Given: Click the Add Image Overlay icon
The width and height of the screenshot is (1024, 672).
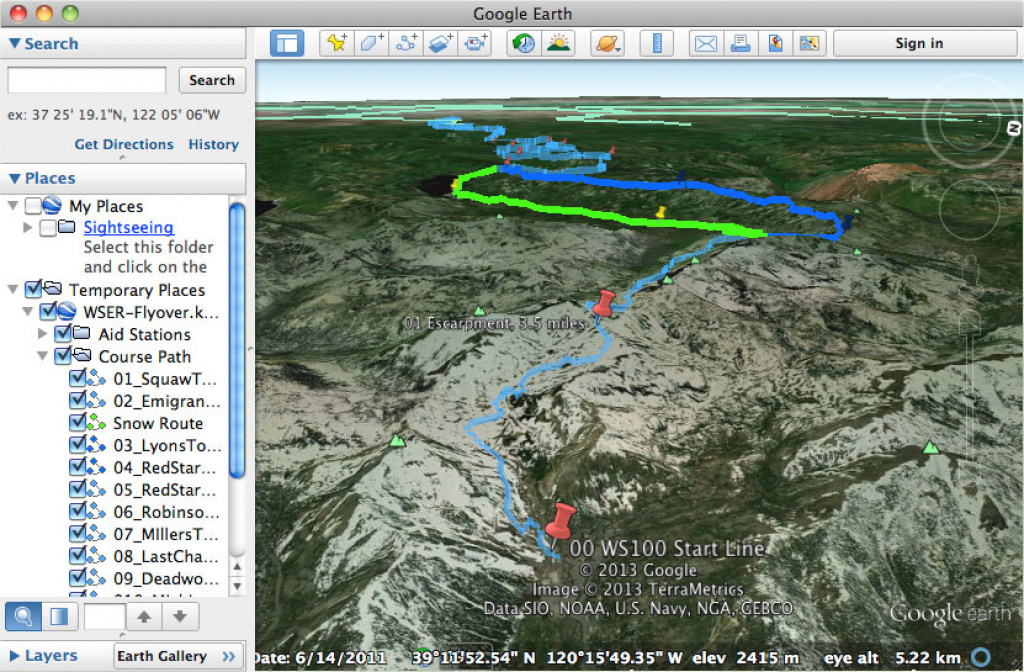Looking at the screenshot, I should click(x=441, y=43).
